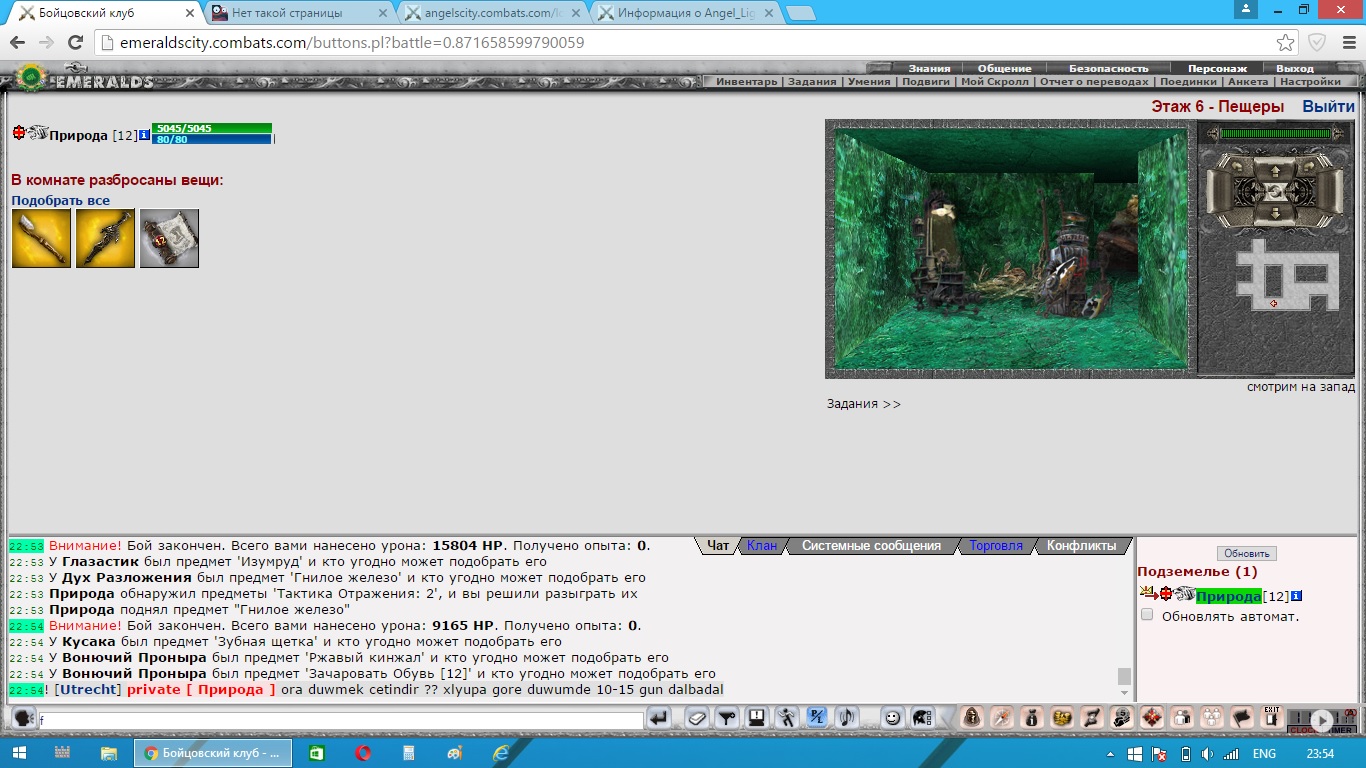The width and height of the screenshot is (1366, 768).
Task: Click the blue mana bar 80/80
Action: coord(212,139)
